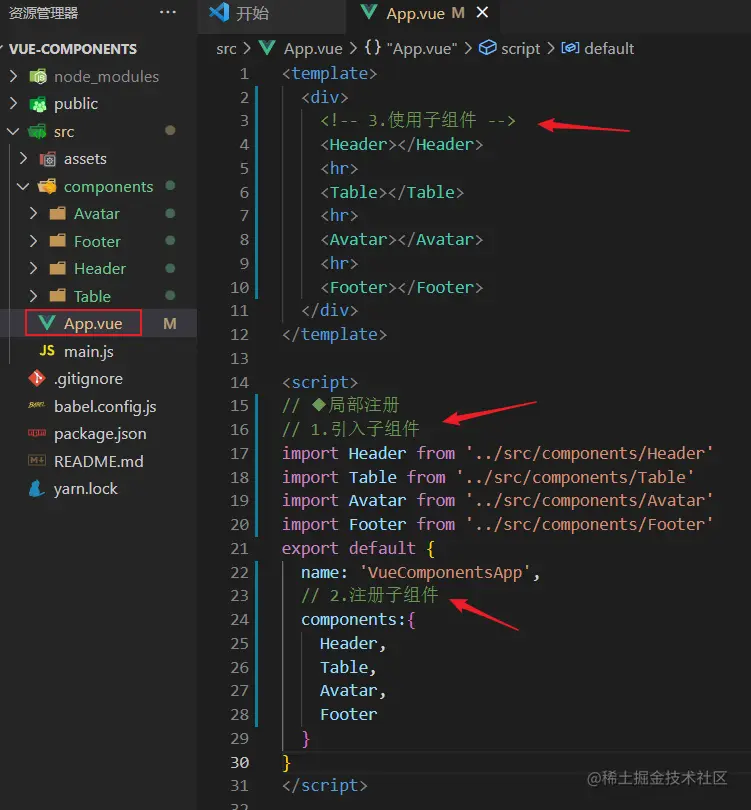Click the babel icon beside babel.config.js

(x=37, y=405)
